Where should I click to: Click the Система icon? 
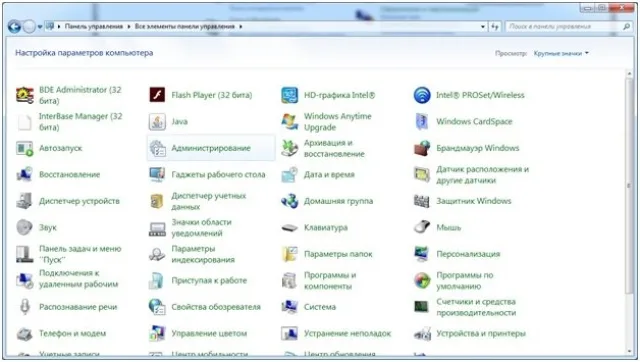coord(289,307)
